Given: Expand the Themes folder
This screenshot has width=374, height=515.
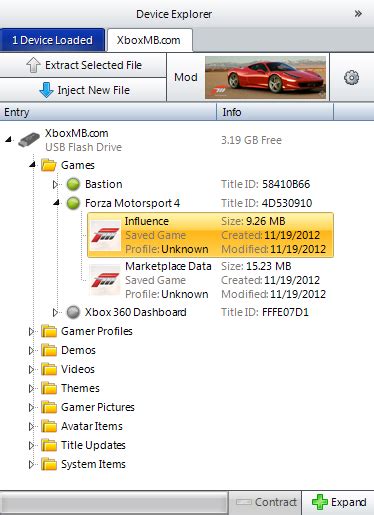Looking at the screenshot, I should tap(31, 388).
